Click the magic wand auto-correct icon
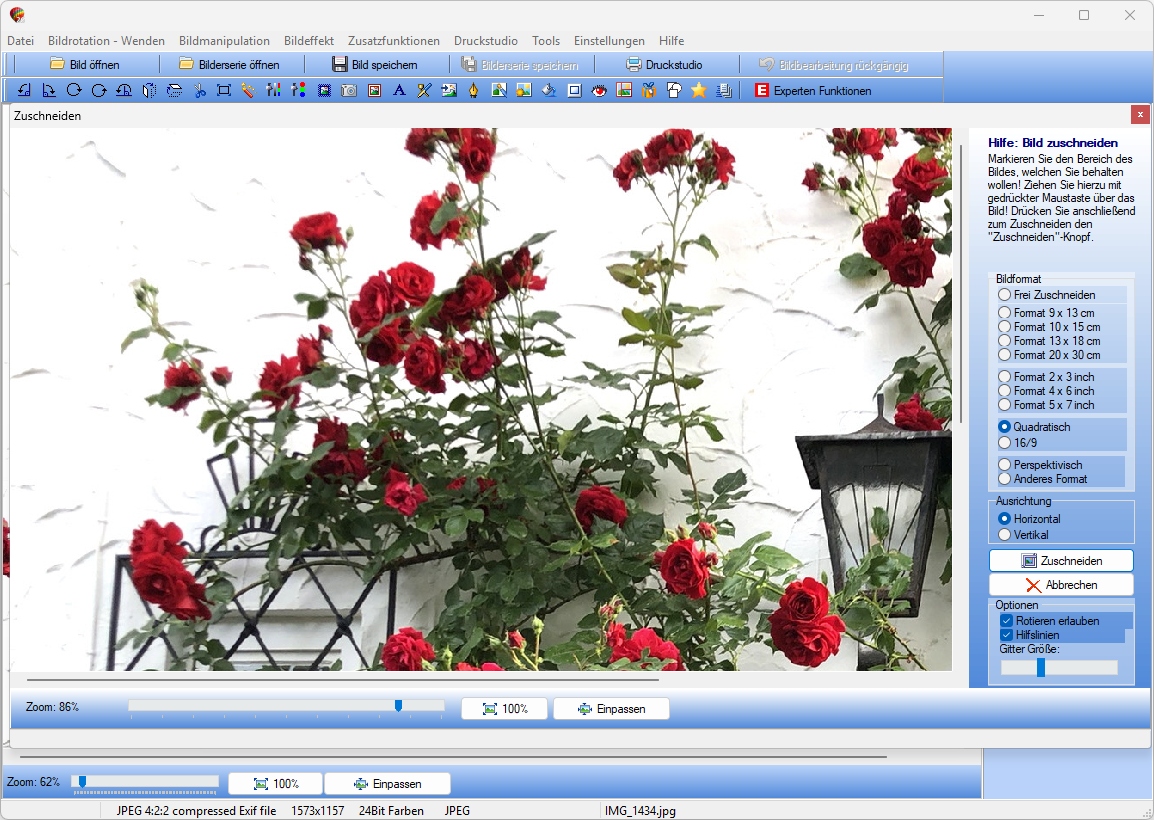The image size is (1154, 820). click(248, 91)
